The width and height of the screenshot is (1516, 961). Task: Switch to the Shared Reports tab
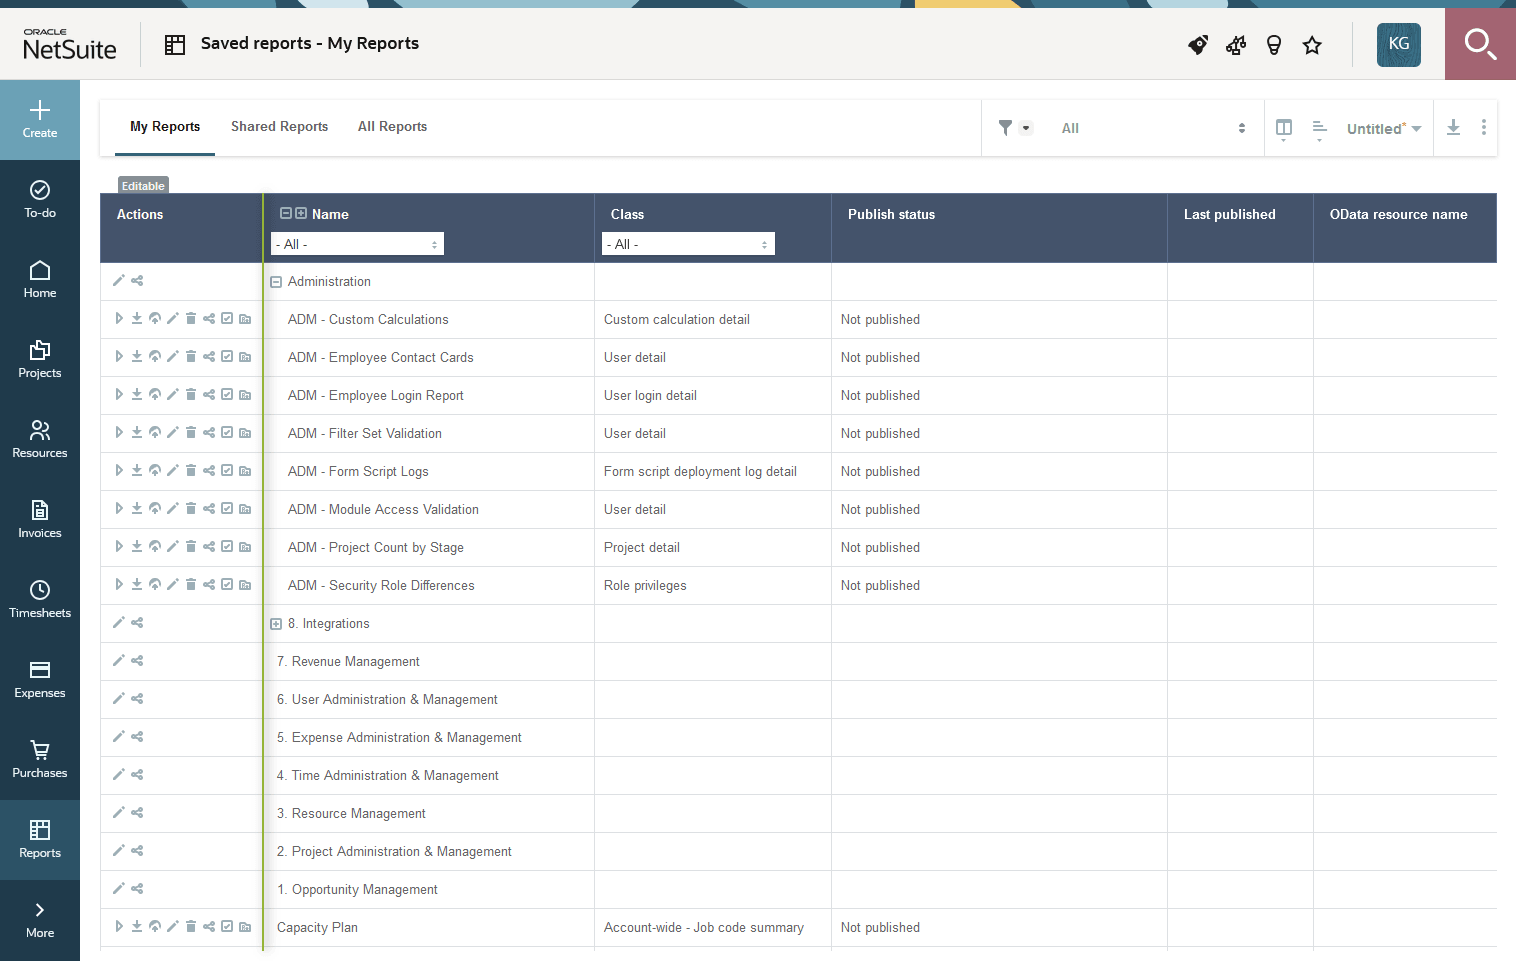coord(279,127)
